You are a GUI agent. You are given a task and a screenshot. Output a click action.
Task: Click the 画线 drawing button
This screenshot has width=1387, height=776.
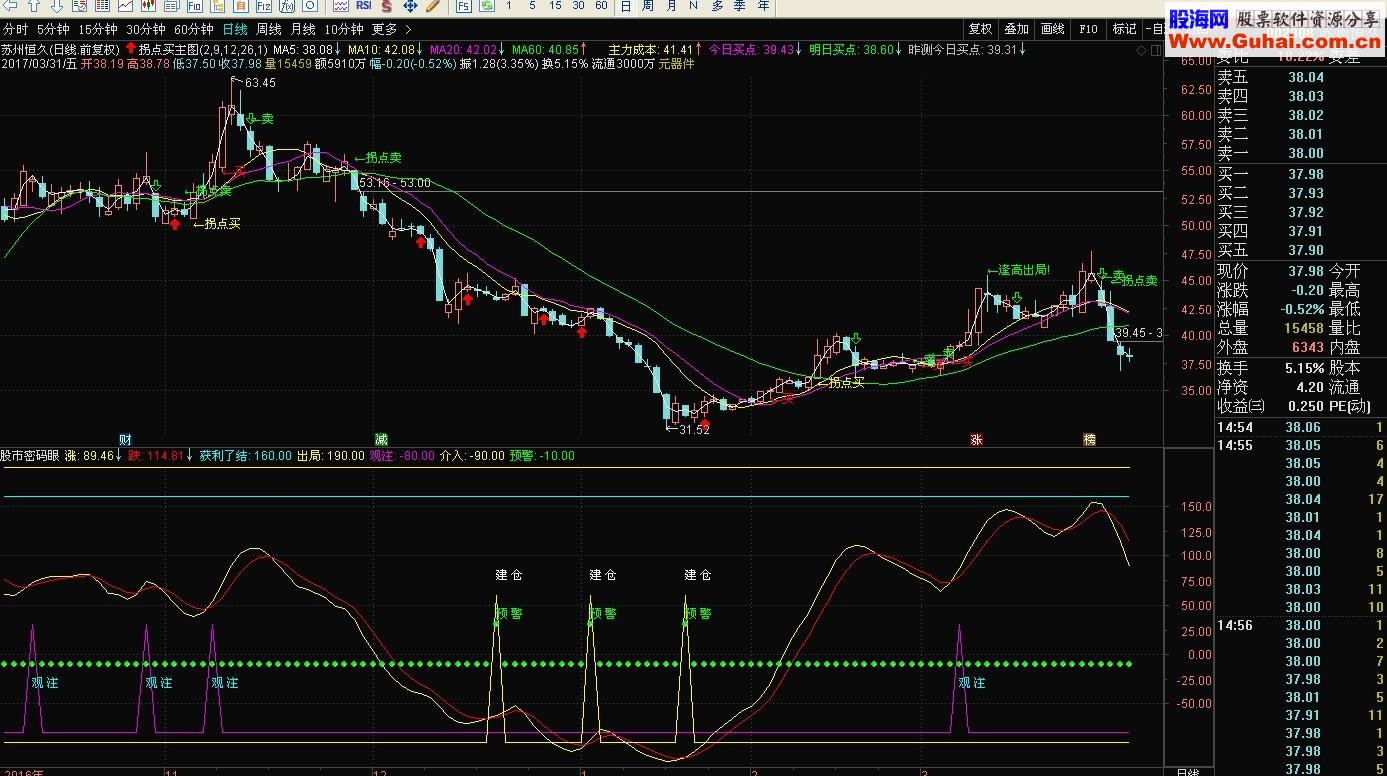point(1052,29)
